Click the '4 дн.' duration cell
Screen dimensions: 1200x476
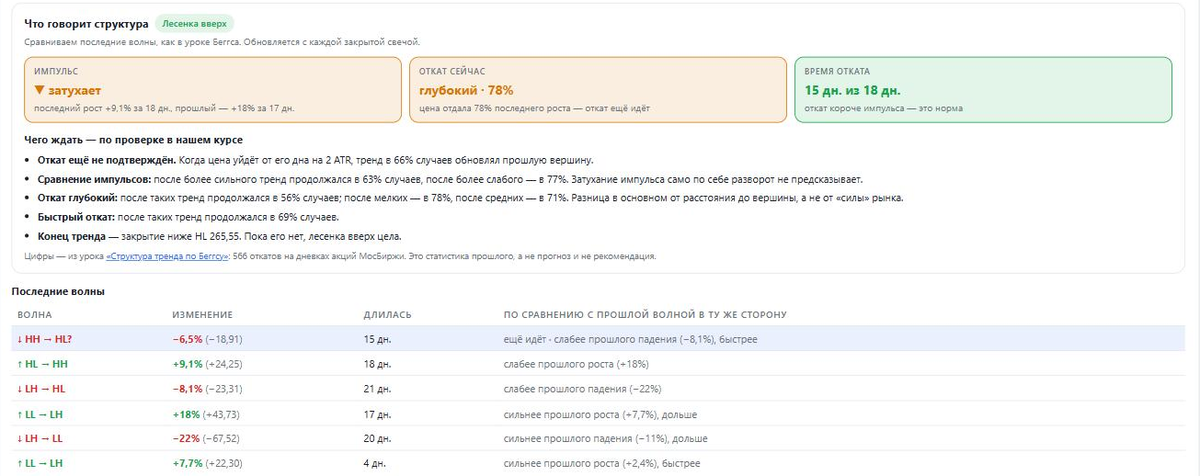[x=376, y=464]
